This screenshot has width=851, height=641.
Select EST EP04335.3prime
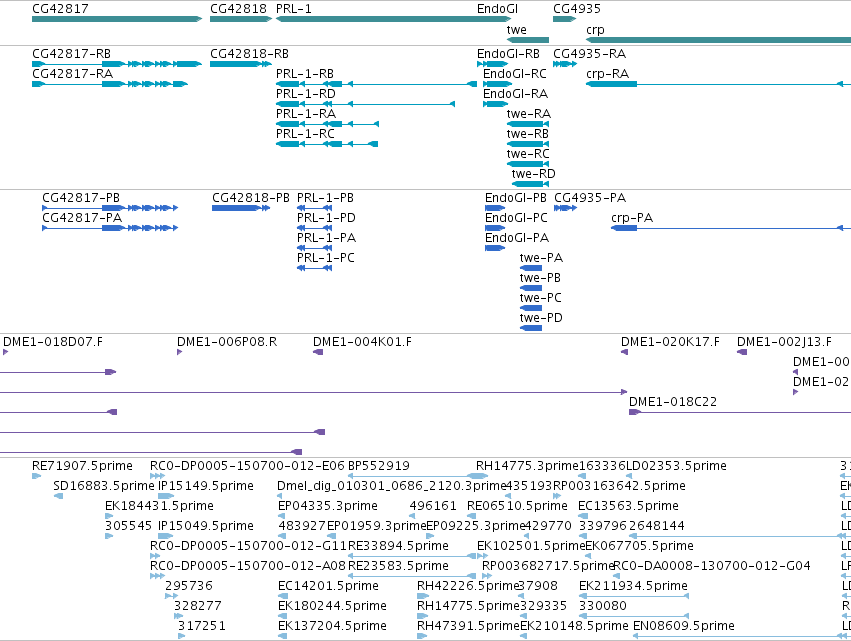click(x=282, y=516)
